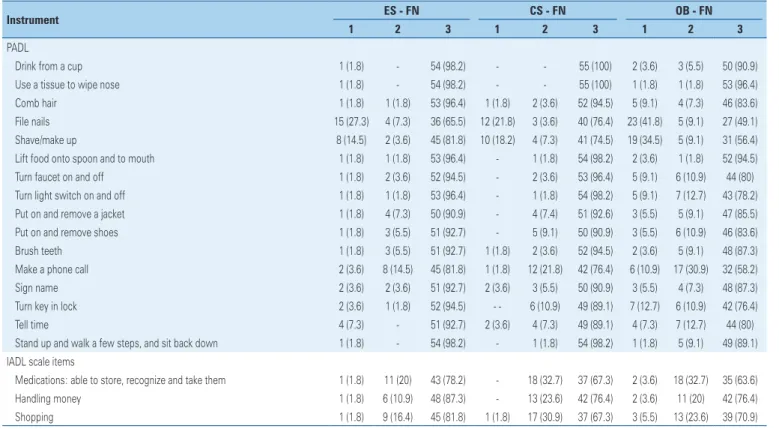Click the 'PADL' section label
The height and width of the screenshot is (429, 779).
pyautogui.click(x=17, y=48)
